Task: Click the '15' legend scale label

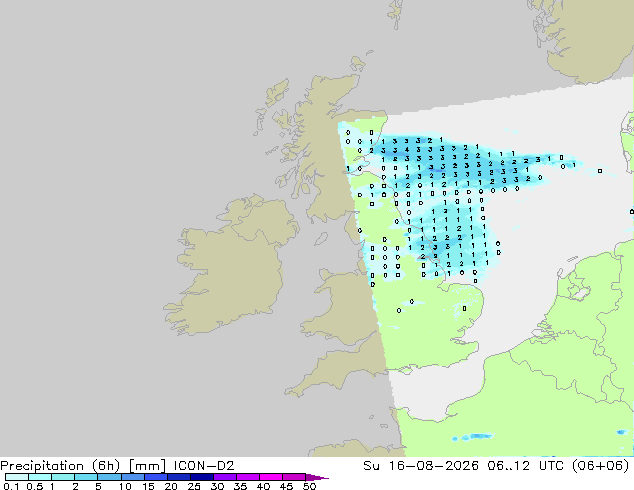Action: pos(148,486)
